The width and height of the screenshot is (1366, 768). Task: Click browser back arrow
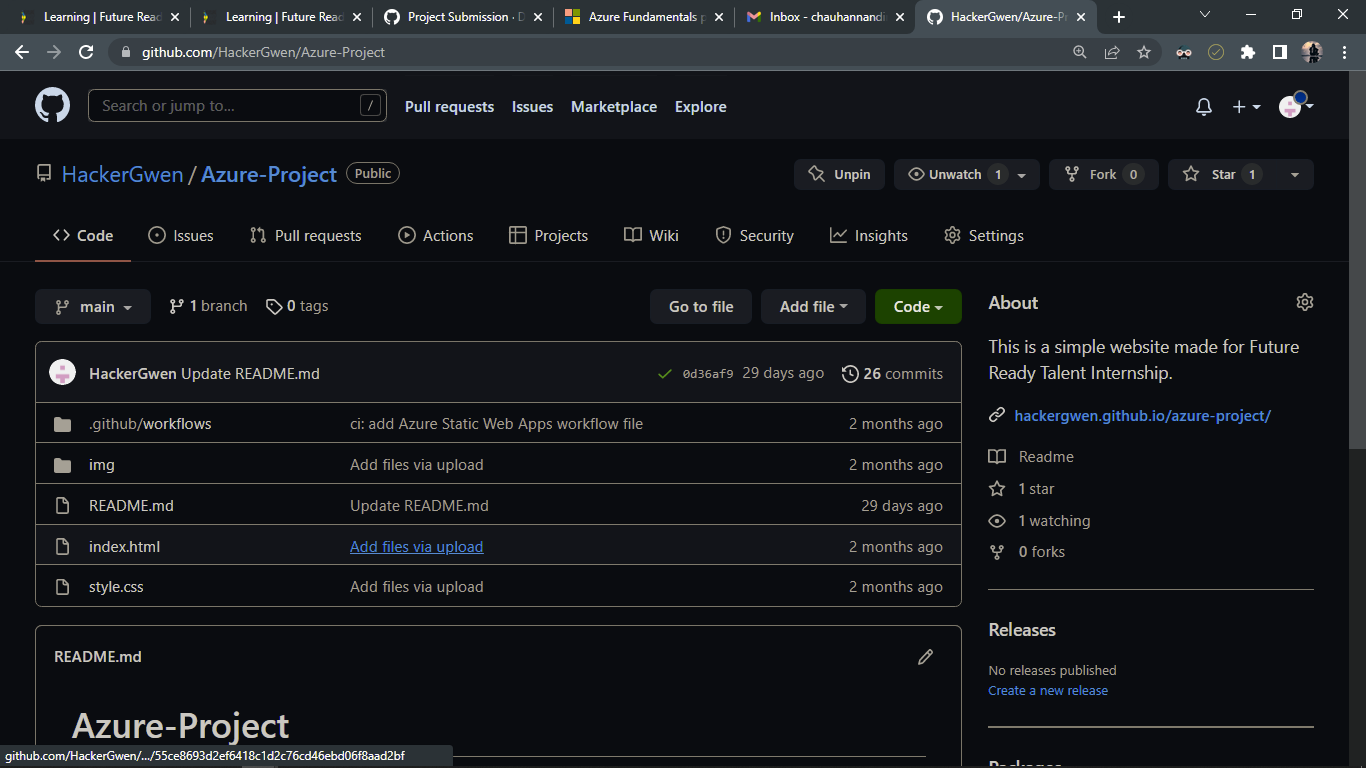point(22,52)
